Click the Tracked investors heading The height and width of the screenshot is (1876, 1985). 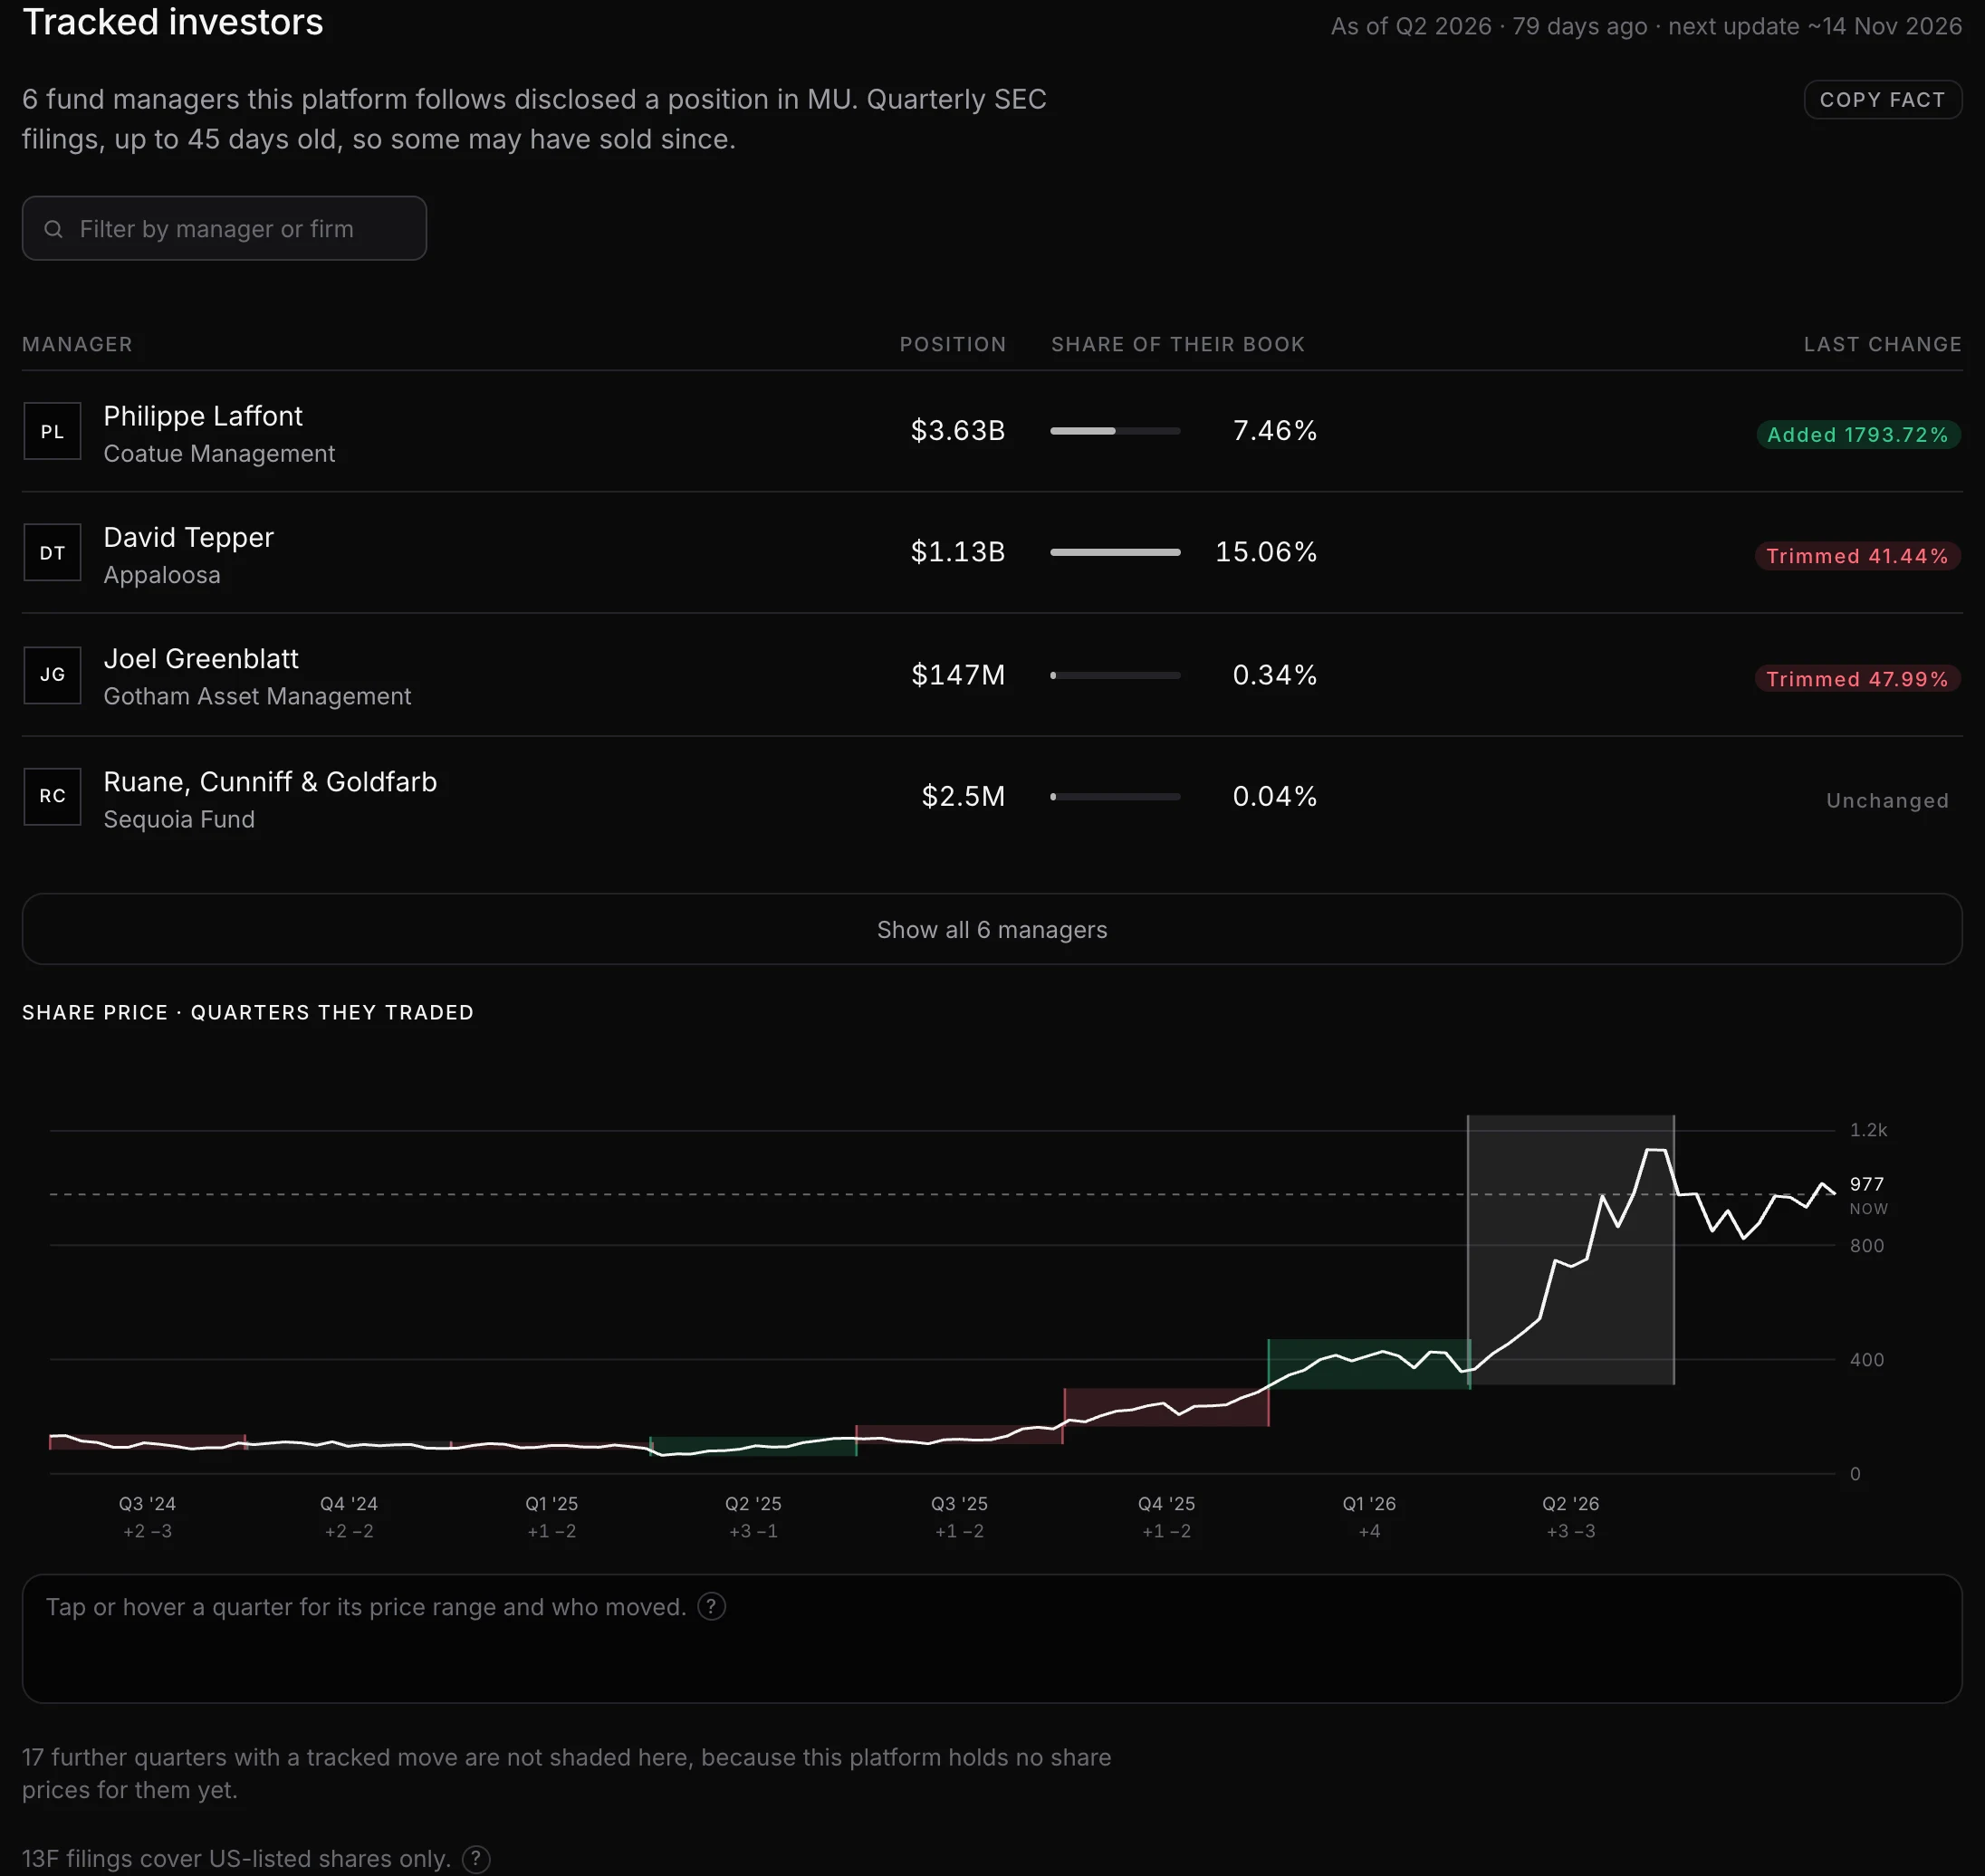pyautogui.click(x=173, y=22)
